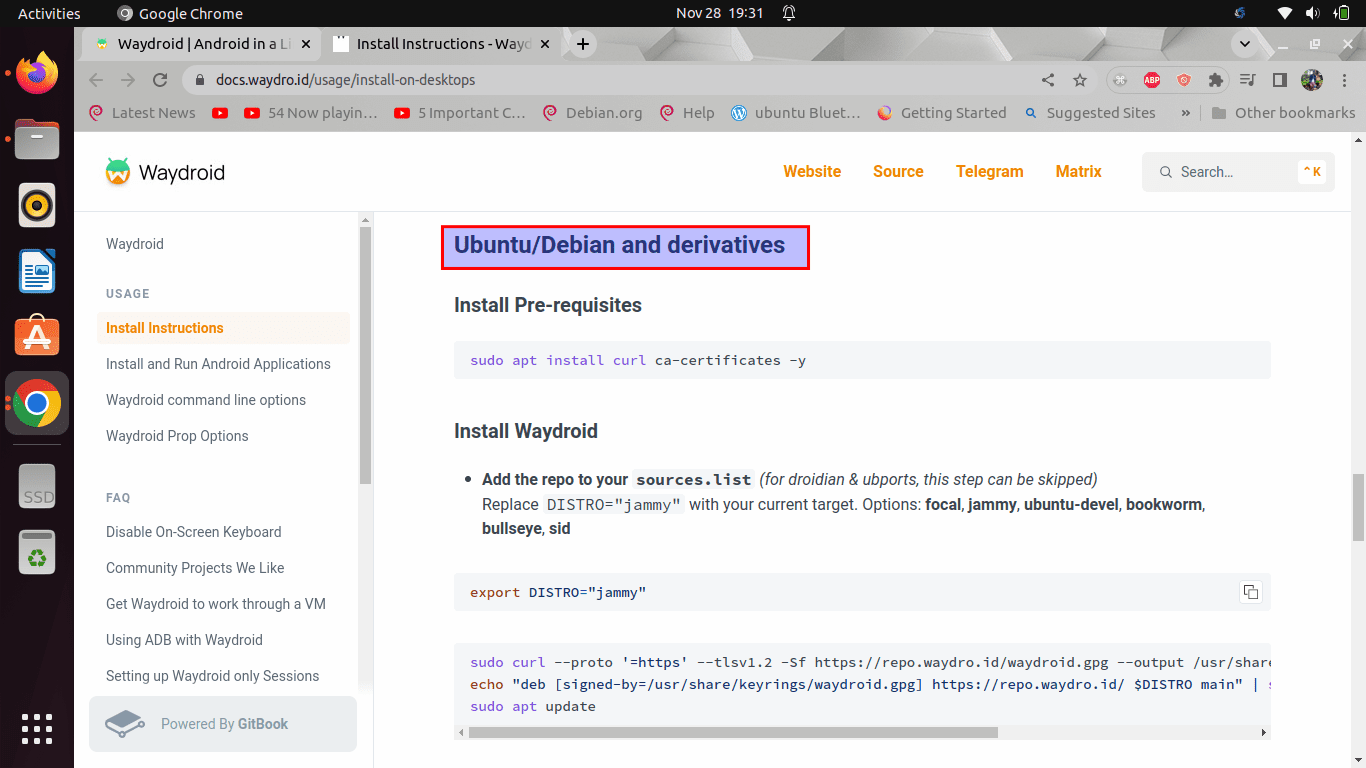1366x768 pixels.
Task: Click the Powered By GitBook button
Action: [223, 724]
